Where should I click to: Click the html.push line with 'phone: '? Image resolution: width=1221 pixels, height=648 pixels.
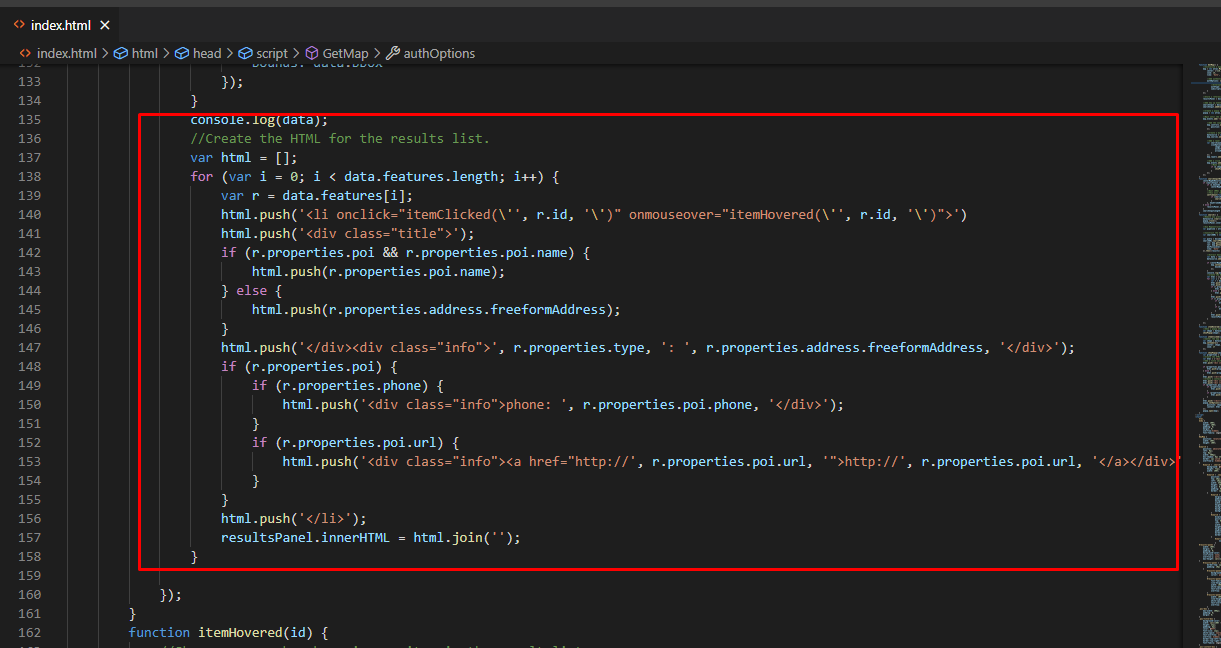563,404
